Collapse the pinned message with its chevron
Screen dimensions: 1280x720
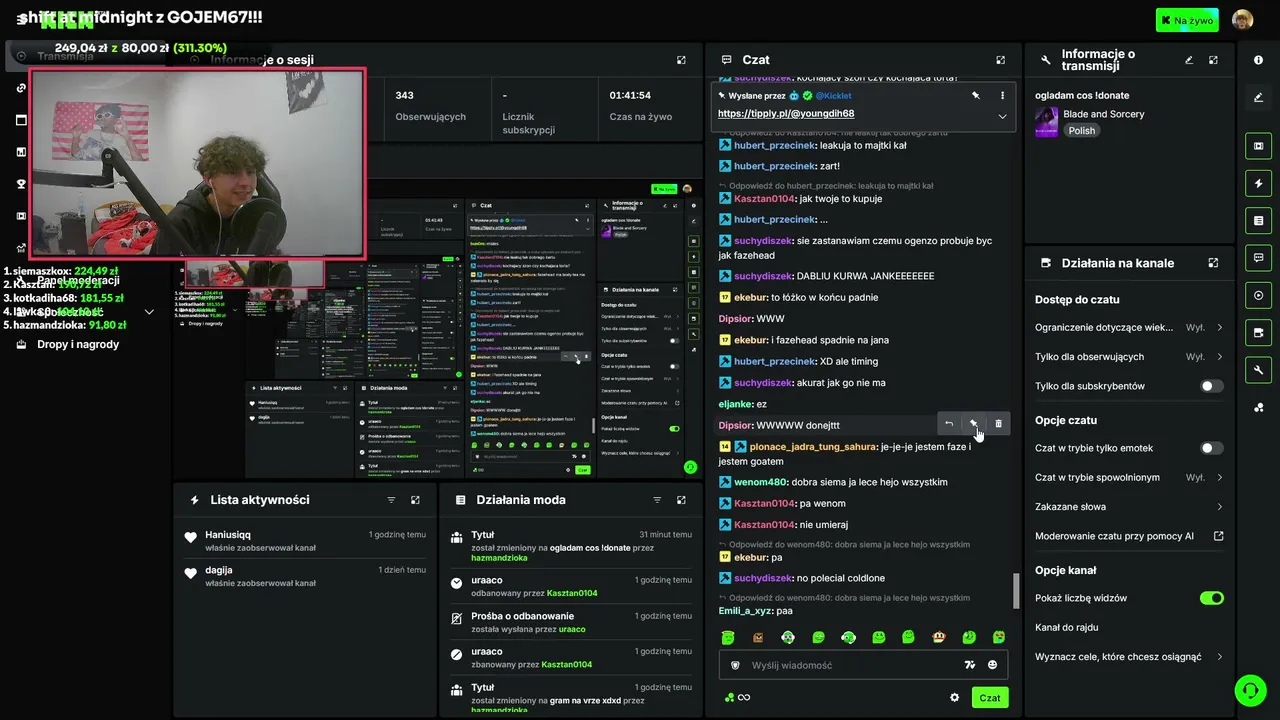click(1002, 116)
